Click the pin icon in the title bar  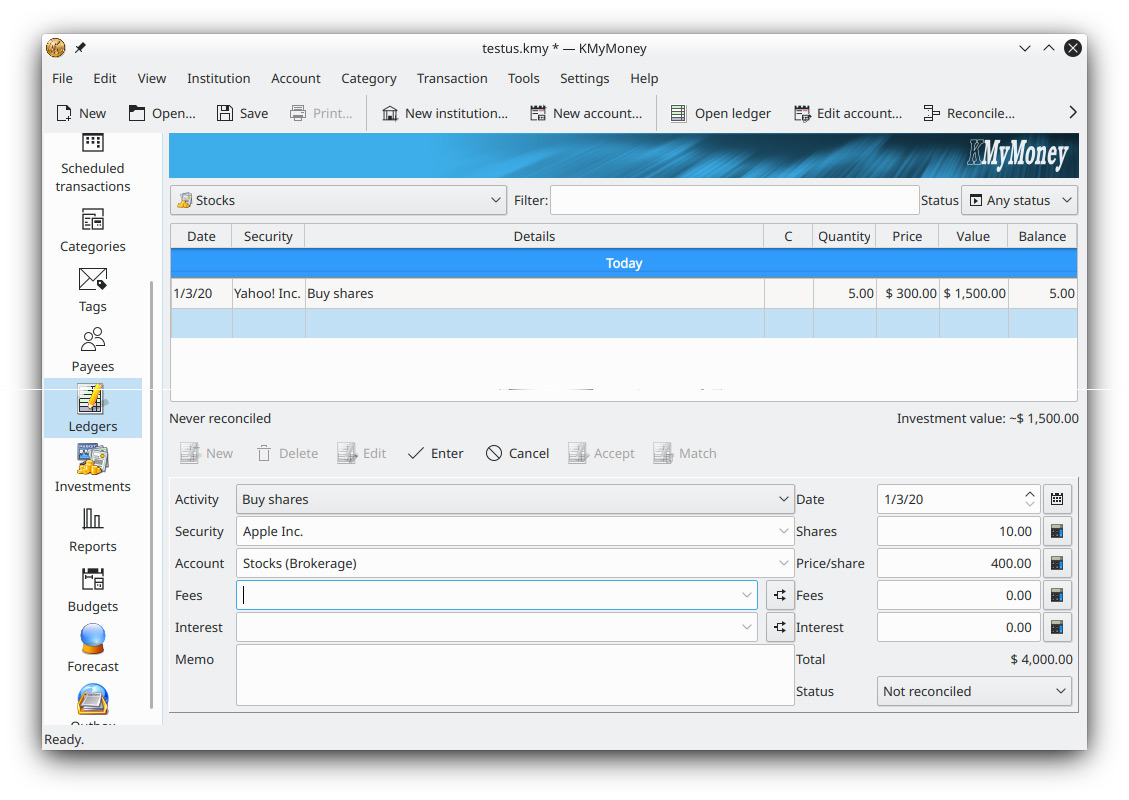tap(81, 48)
